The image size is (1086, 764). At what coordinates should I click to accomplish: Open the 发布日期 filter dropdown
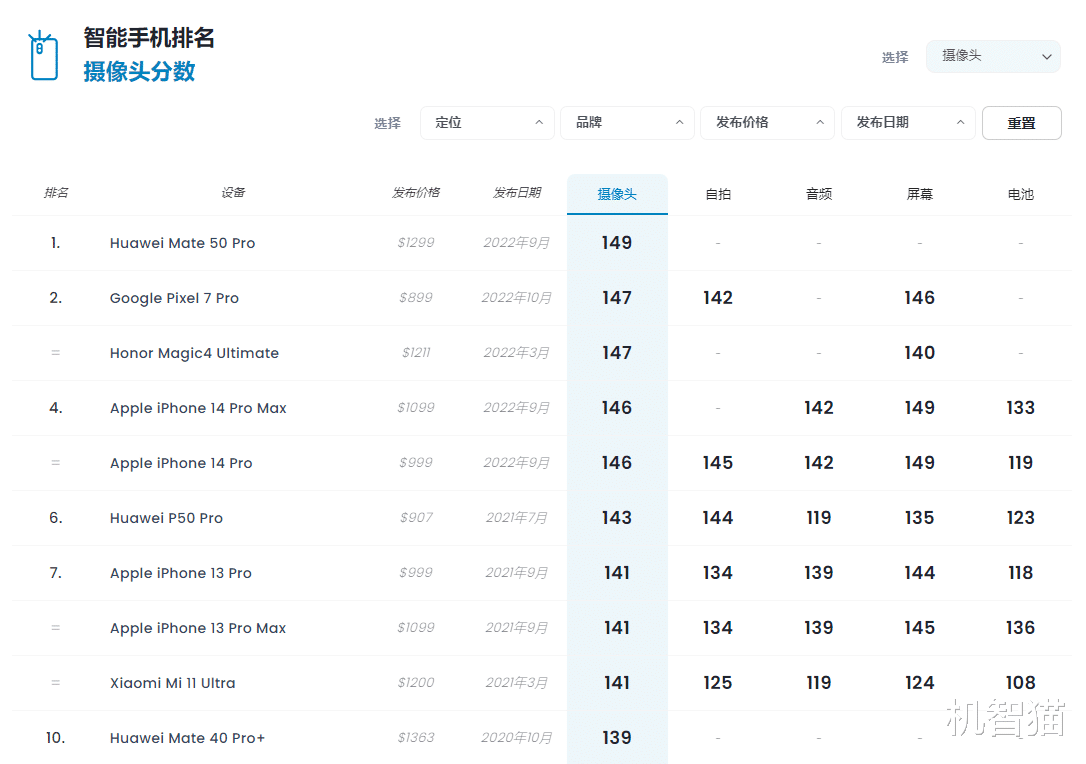click(908, 123)
